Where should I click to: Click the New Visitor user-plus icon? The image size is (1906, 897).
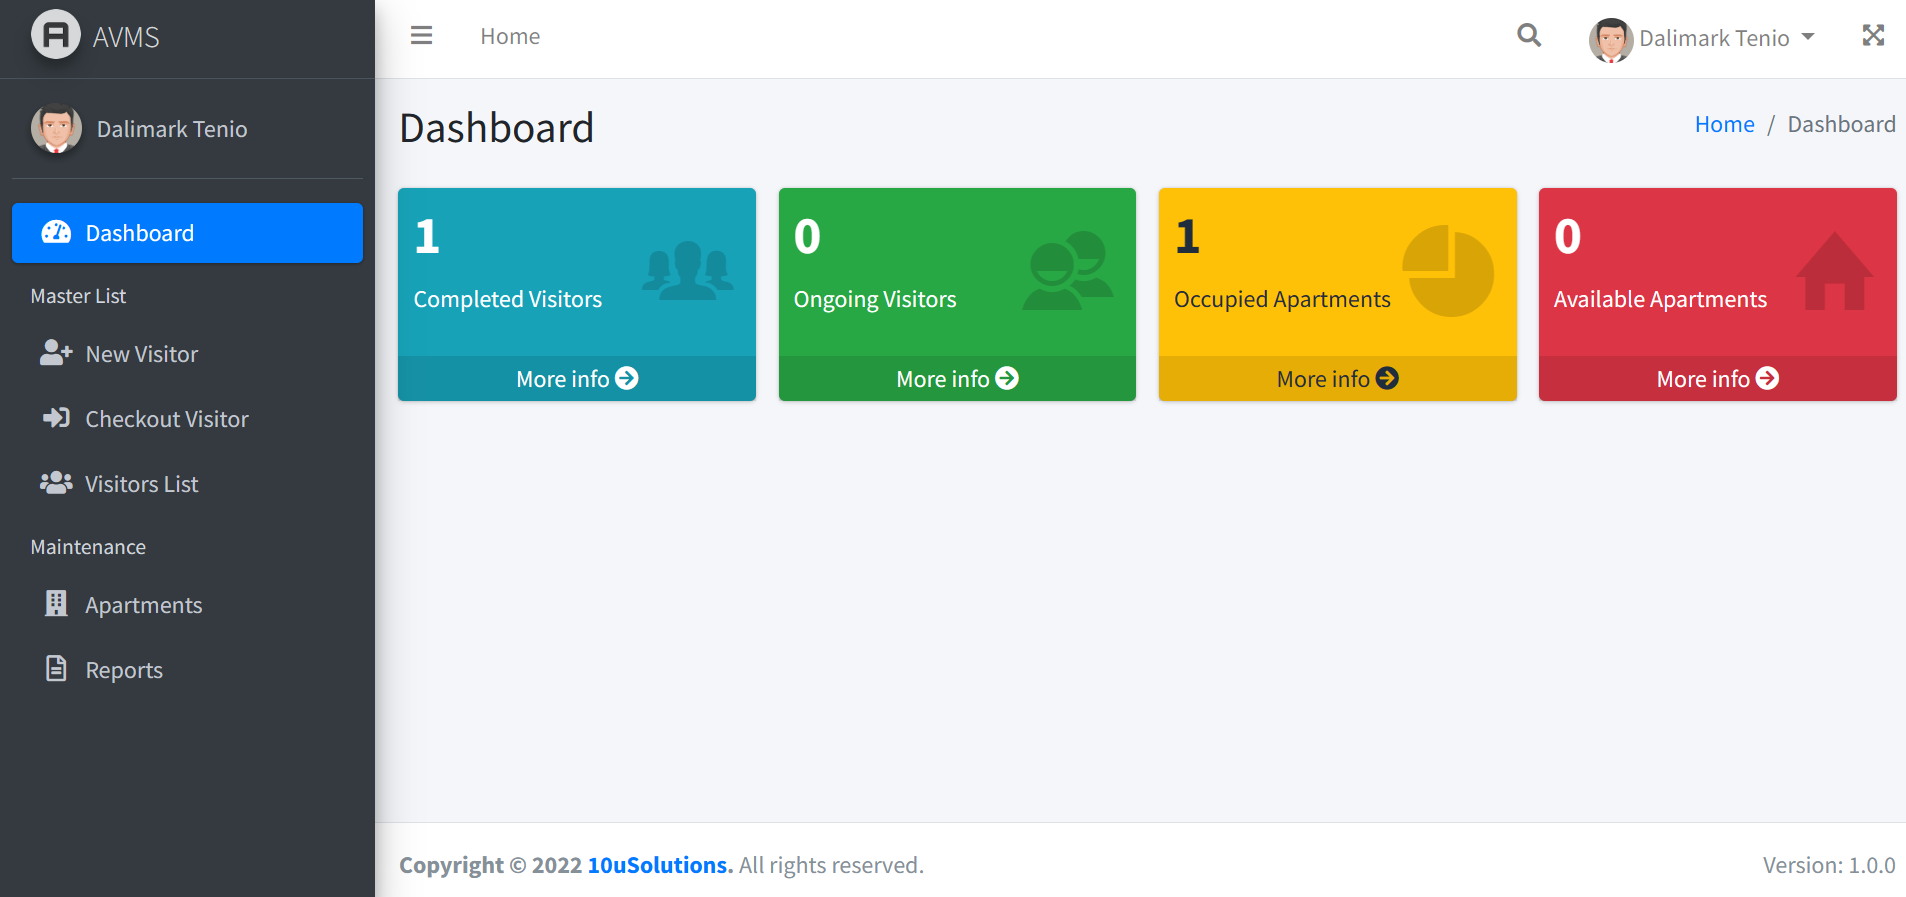[56, 353]
